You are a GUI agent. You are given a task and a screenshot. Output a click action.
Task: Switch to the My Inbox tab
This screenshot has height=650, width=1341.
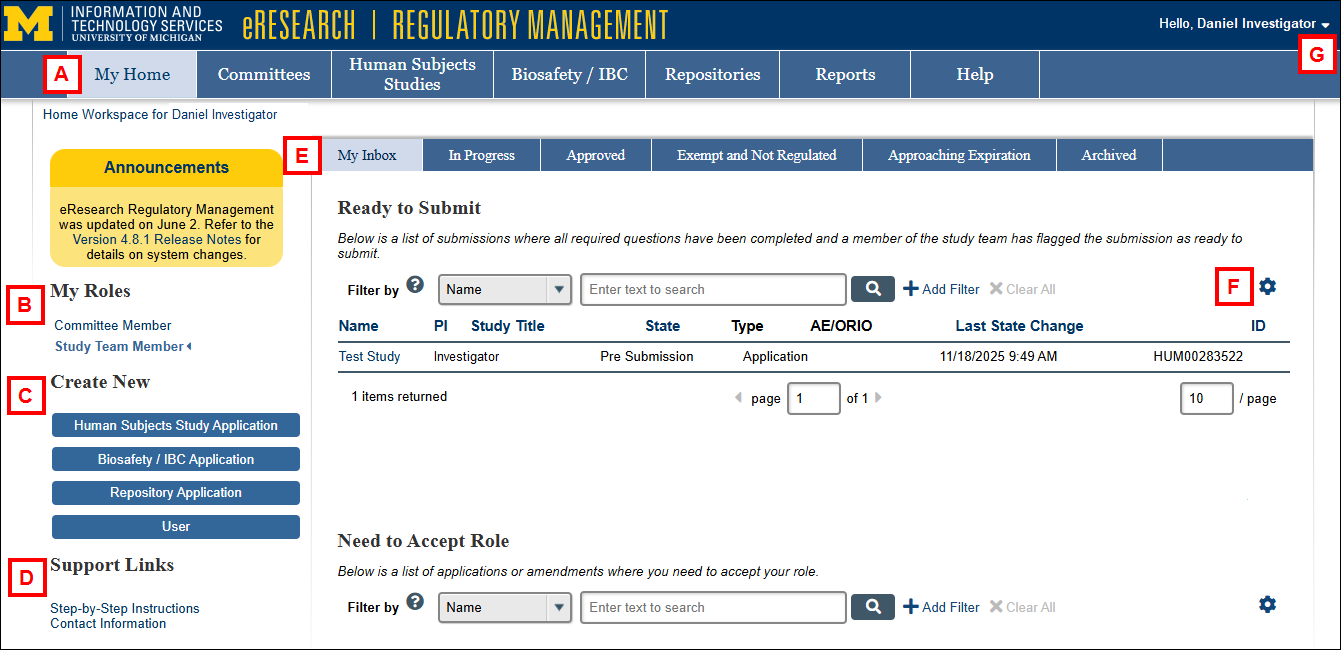(367, 155)
